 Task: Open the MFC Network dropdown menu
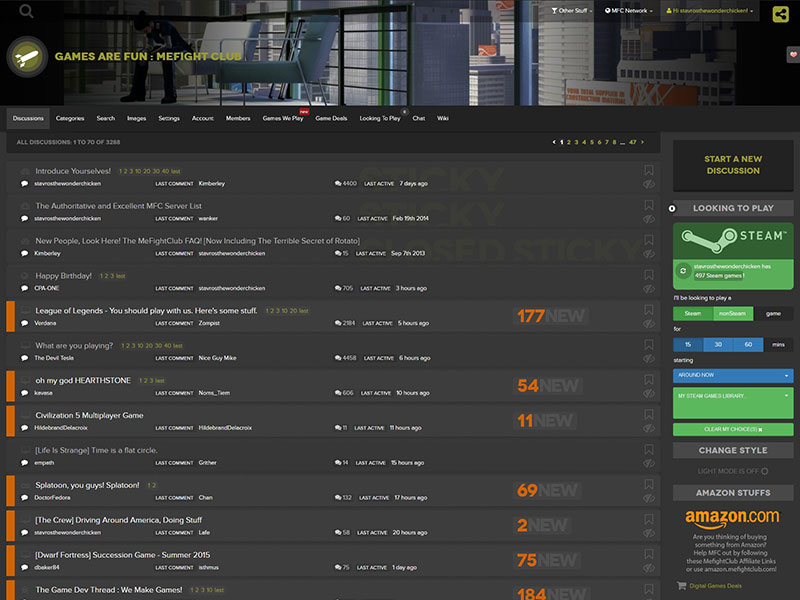(629, 11)
